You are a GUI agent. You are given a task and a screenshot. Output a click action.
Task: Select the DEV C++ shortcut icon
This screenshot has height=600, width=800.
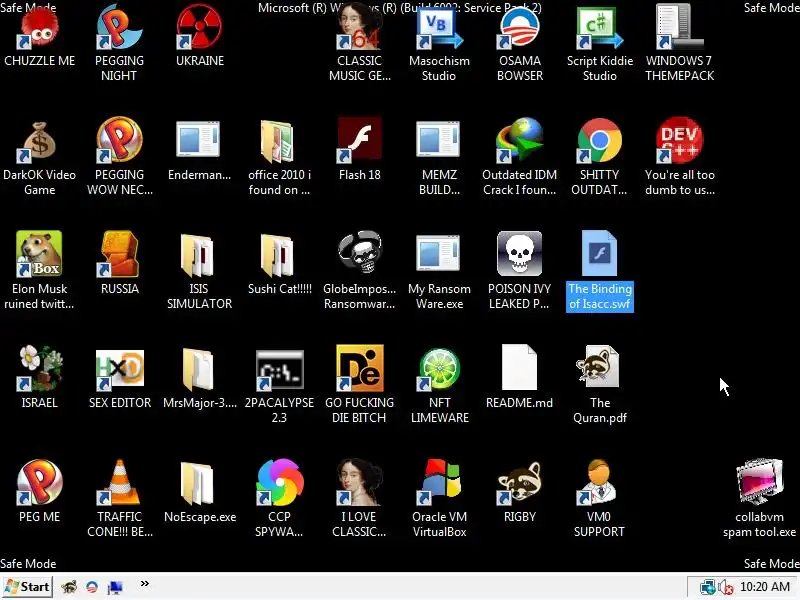680,140
